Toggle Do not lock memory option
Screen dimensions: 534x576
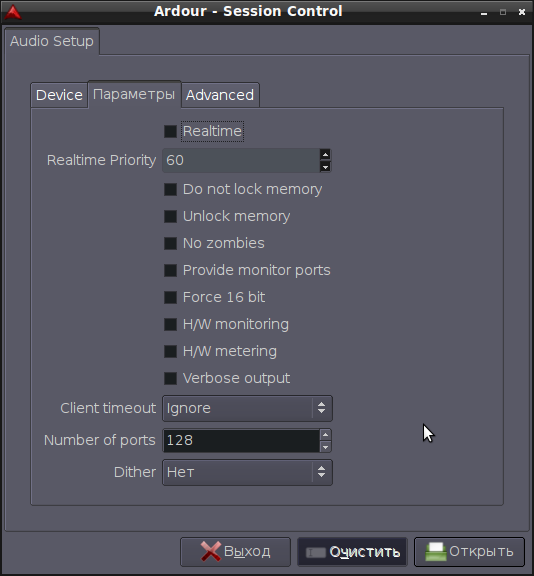170,189
